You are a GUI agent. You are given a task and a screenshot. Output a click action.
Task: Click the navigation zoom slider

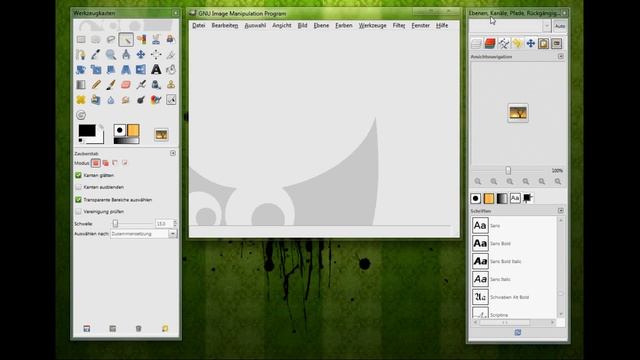[x=508, y=170]
